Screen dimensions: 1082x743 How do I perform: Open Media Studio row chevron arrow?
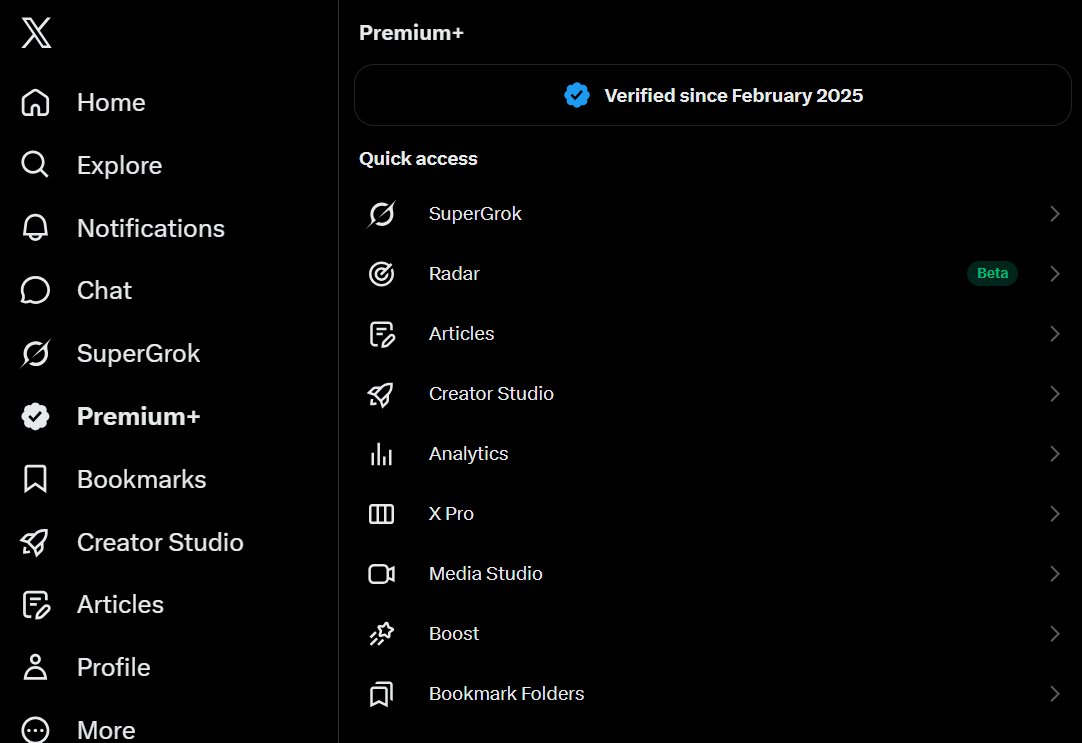[1054, 574]
